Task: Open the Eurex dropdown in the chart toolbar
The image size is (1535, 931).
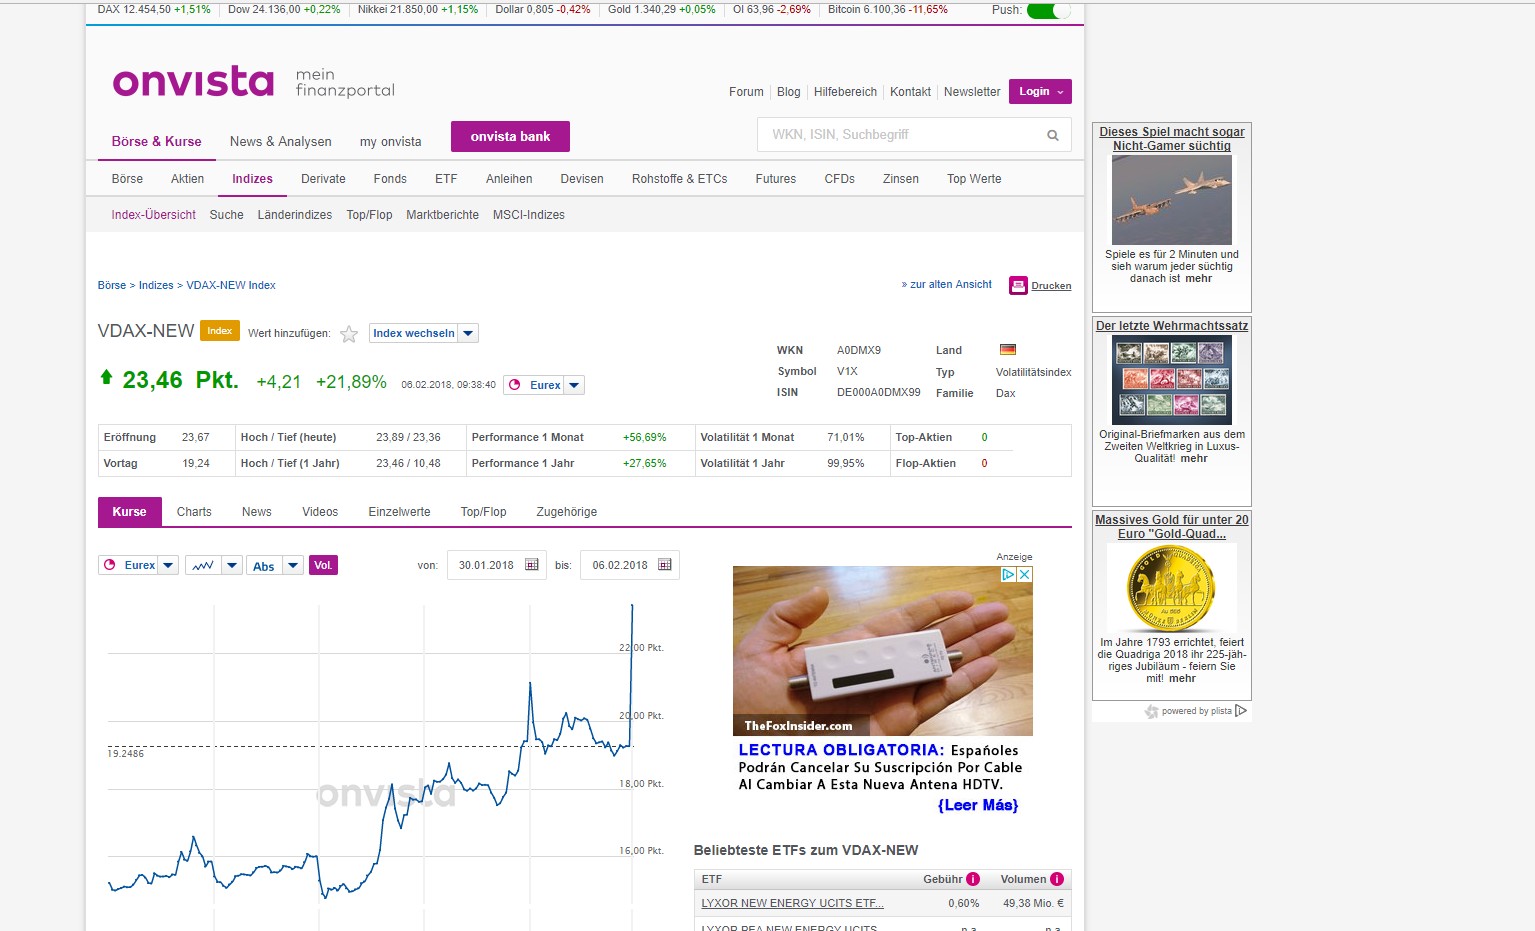Action: (x=138, y=565)
